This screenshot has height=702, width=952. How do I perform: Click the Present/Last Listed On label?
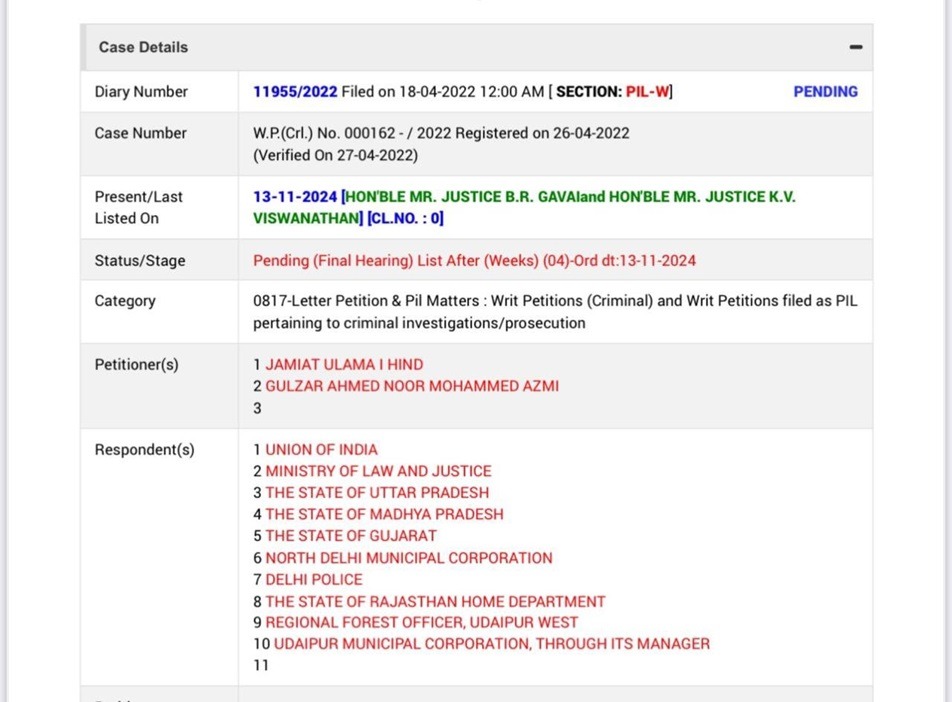[138, 208]
